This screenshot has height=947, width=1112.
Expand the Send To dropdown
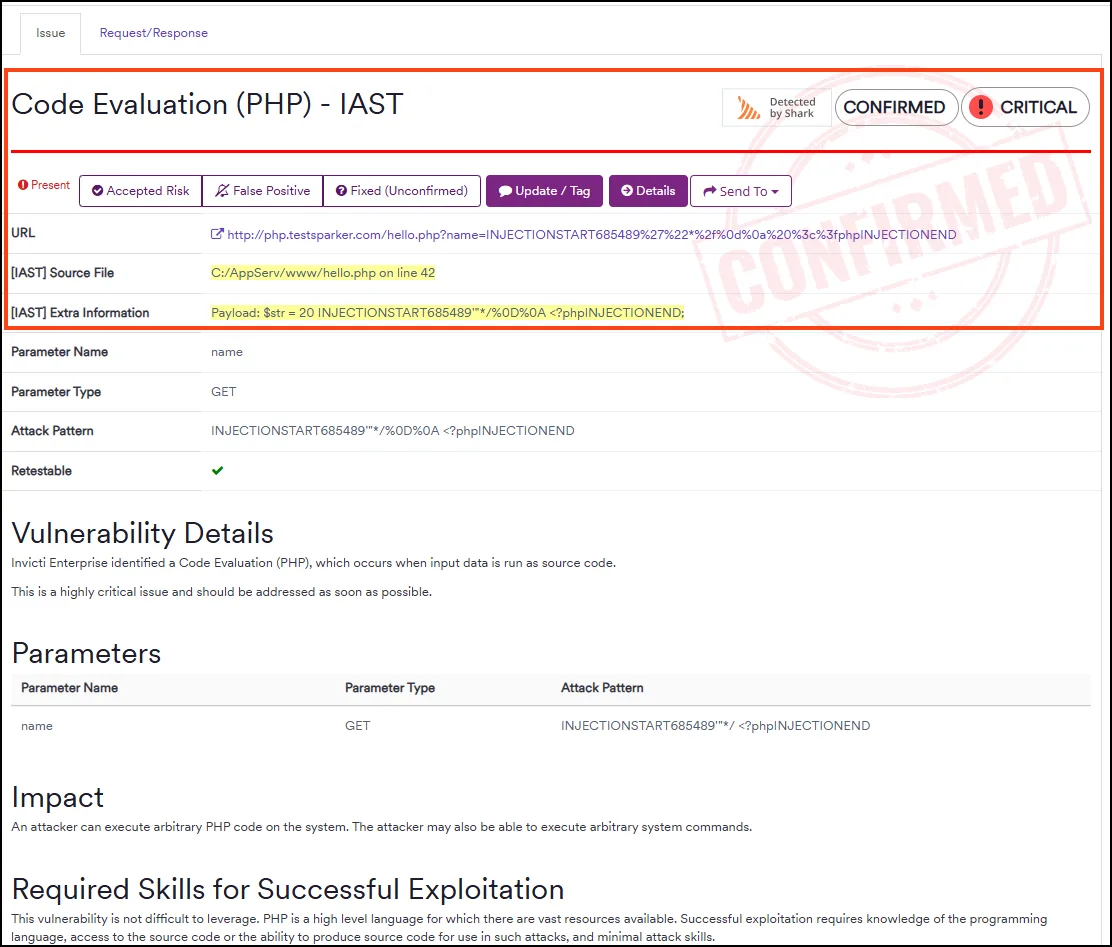pos(741,190)
